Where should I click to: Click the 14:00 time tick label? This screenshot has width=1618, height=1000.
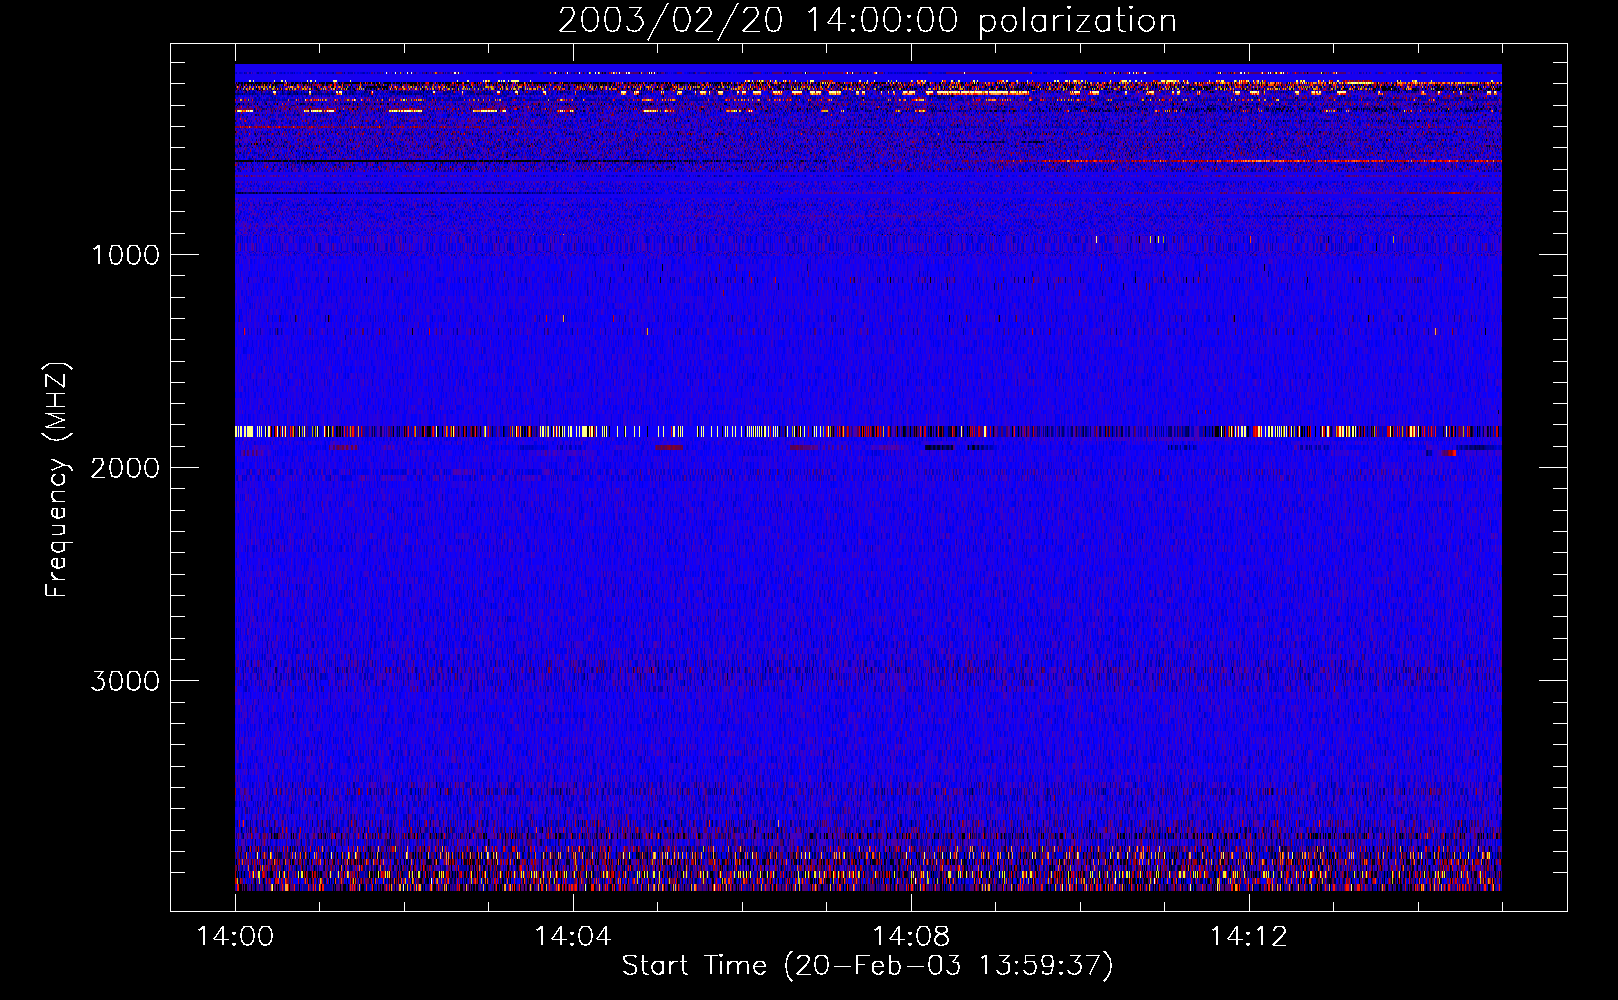[x=235, y=937]
